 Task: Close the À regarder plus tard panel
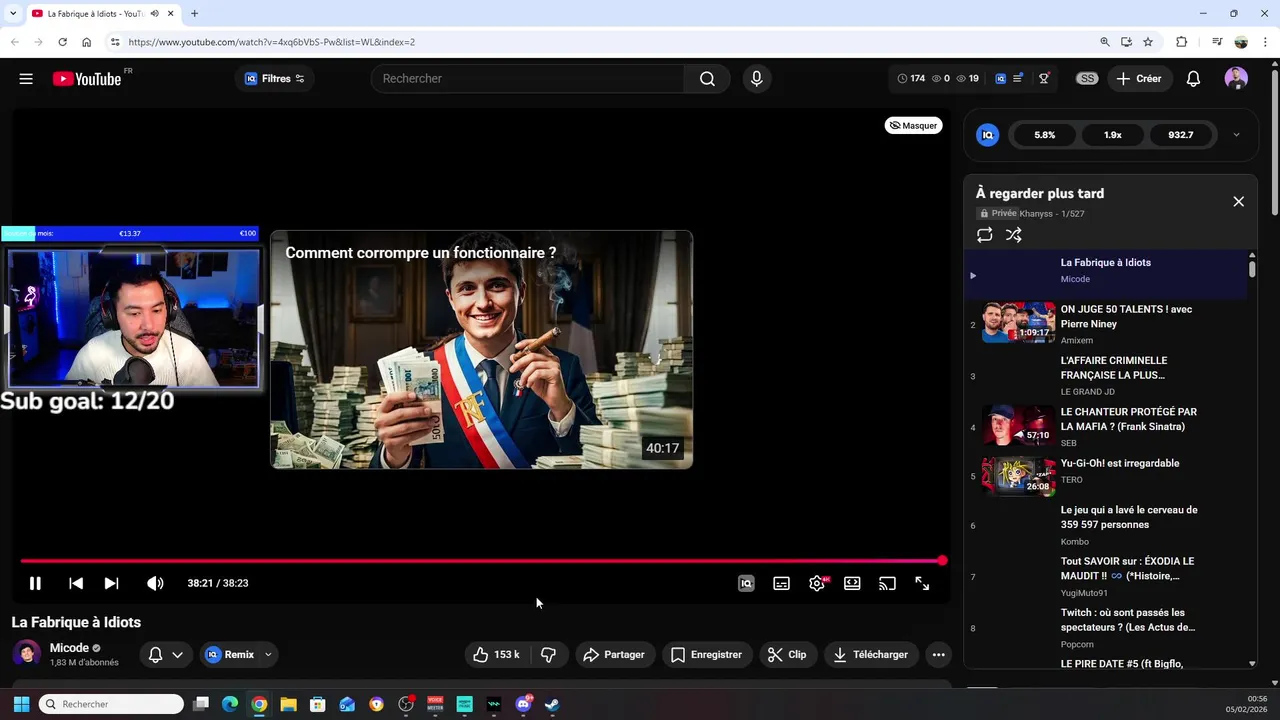click(1238, 201)
